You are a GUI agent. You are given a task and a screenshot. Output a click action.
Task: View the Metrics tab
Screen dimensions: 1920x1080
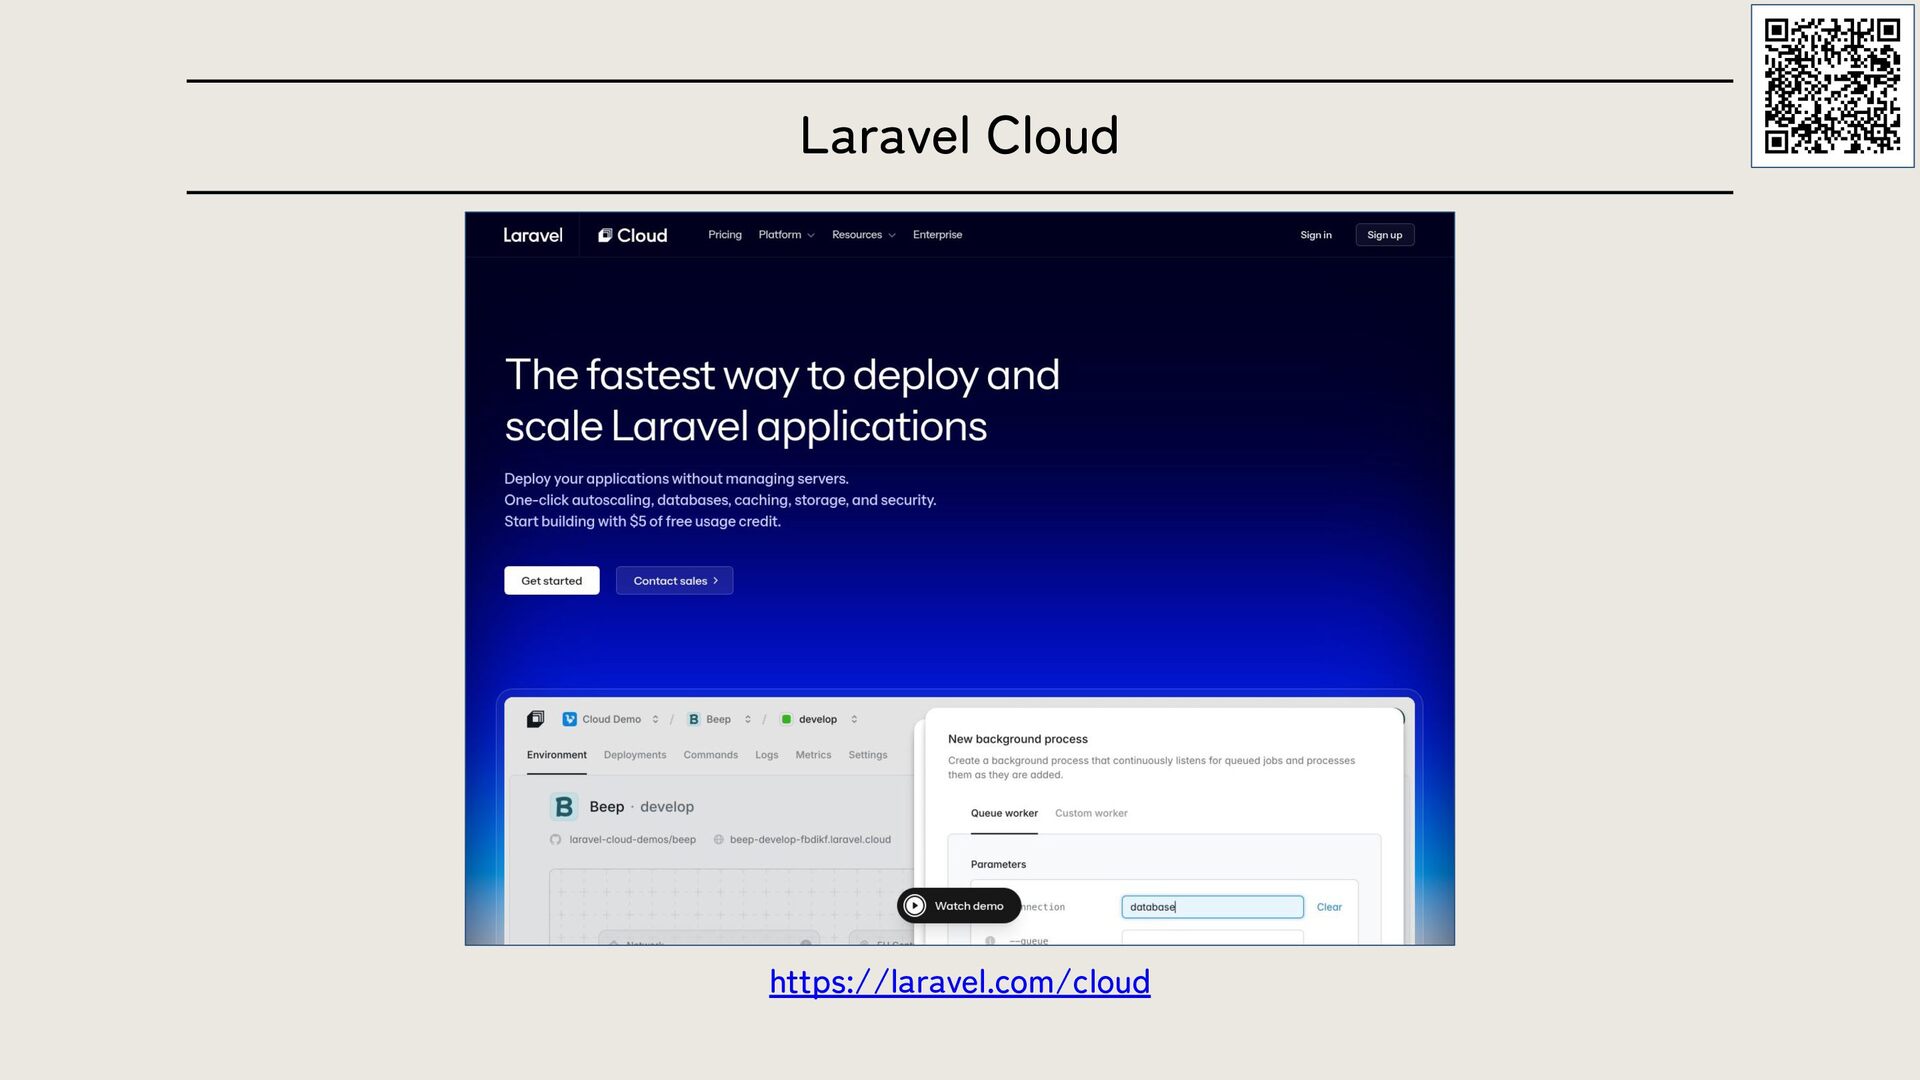pos(813,755)
